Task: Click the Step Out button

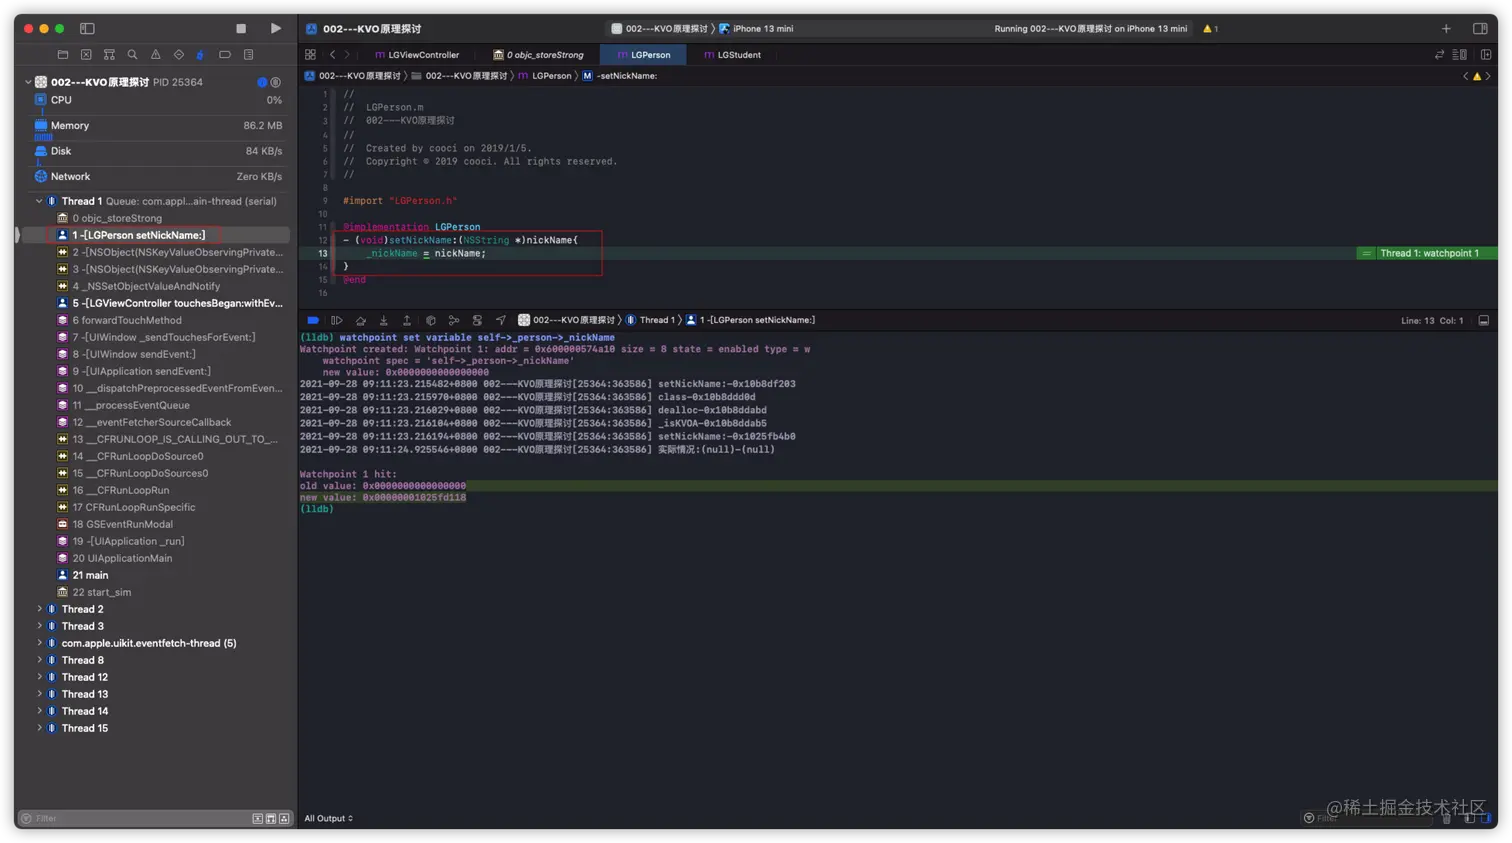Action: [x=407, y=321]
